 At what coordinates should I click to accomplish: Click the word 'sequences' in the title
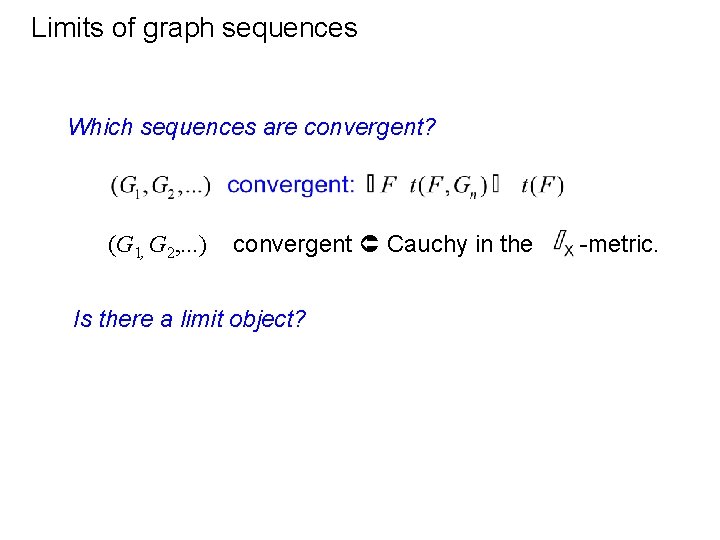[289, 28]
